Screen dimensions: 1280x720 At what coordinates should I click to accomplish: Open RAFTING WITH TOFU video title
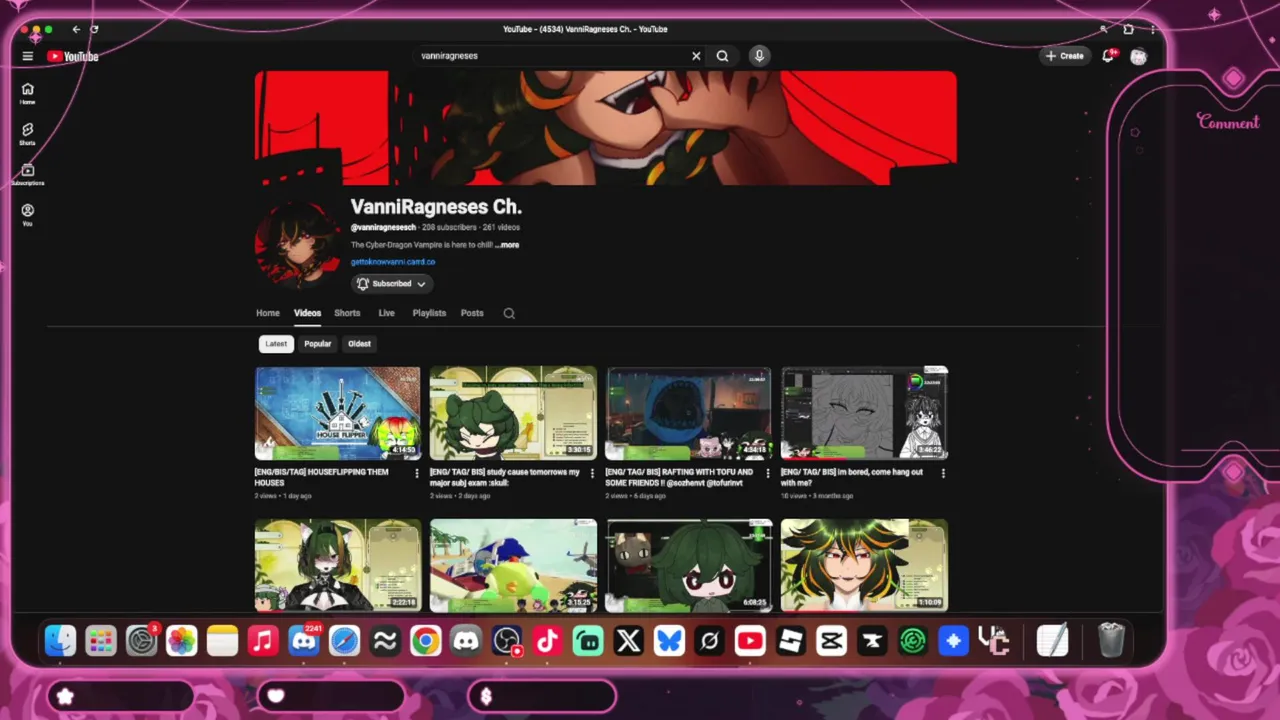coord(679,477)
